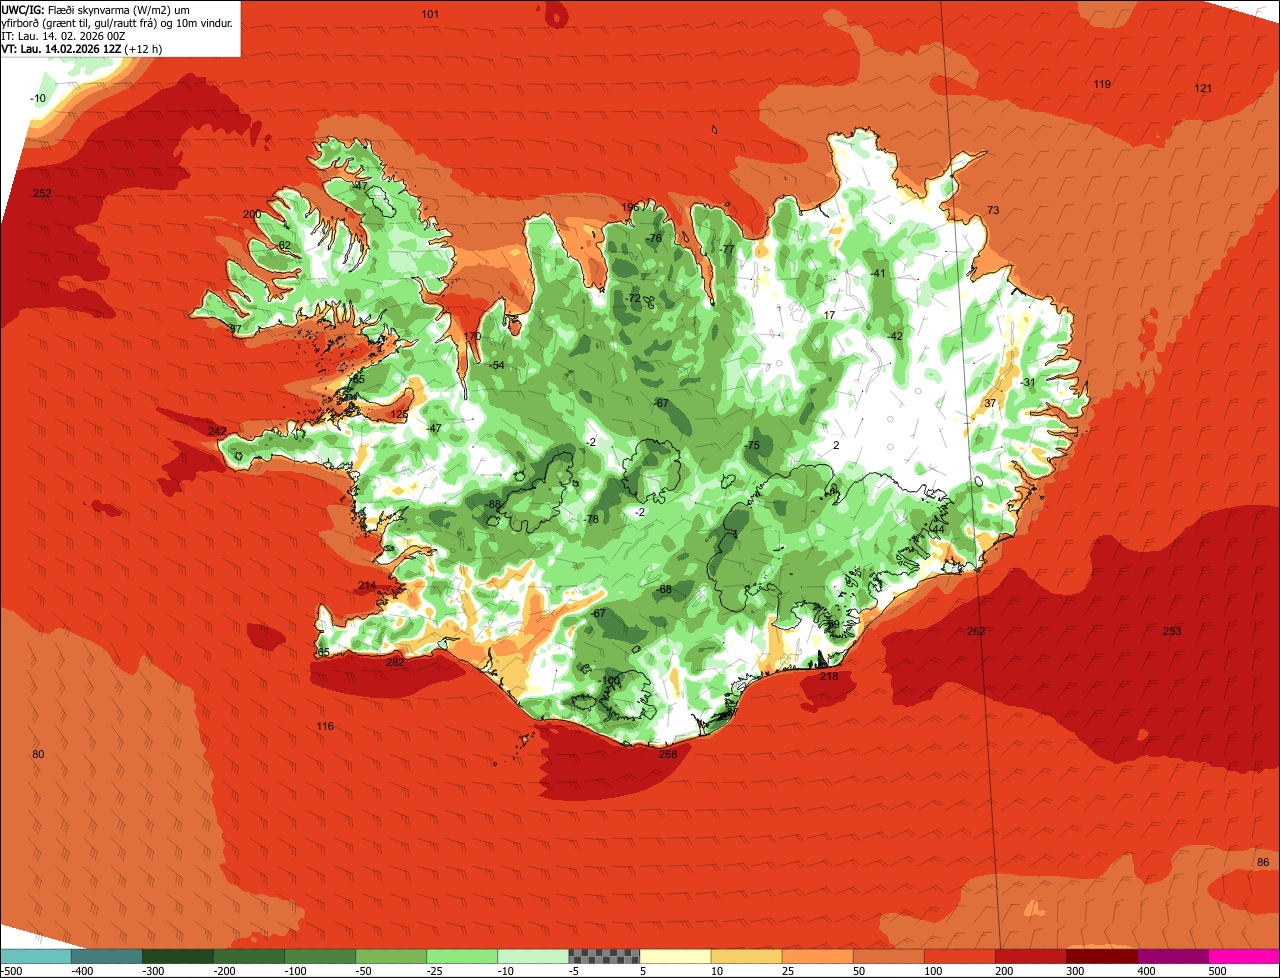Click the '-77' flux value on the map
1280x978 pixels.
tap(727, 249)
